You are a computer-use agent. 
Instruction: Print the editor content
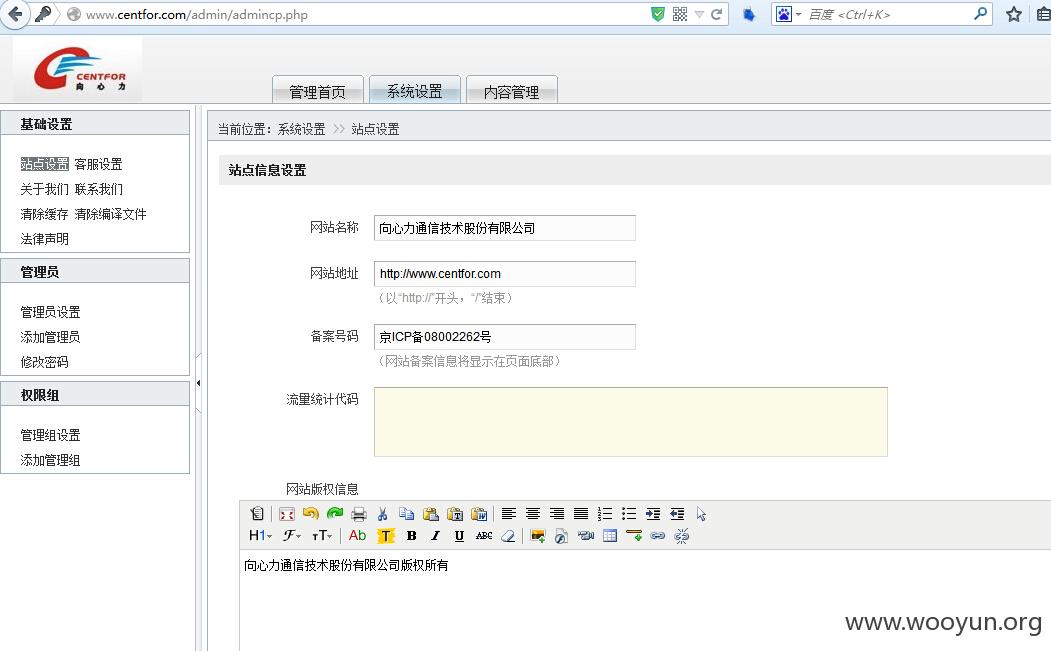pos(359,514)
